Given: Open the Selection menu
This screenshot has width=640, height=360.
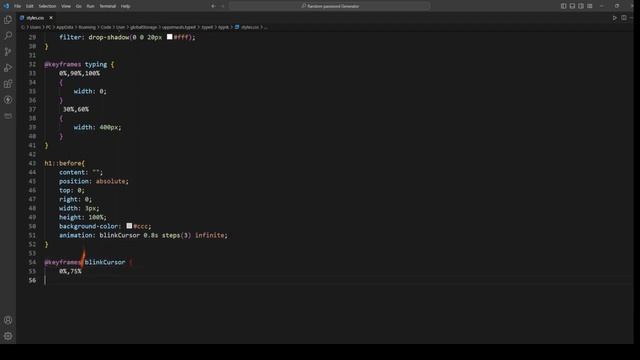Looking at the screenshot, I should point(47,6).
